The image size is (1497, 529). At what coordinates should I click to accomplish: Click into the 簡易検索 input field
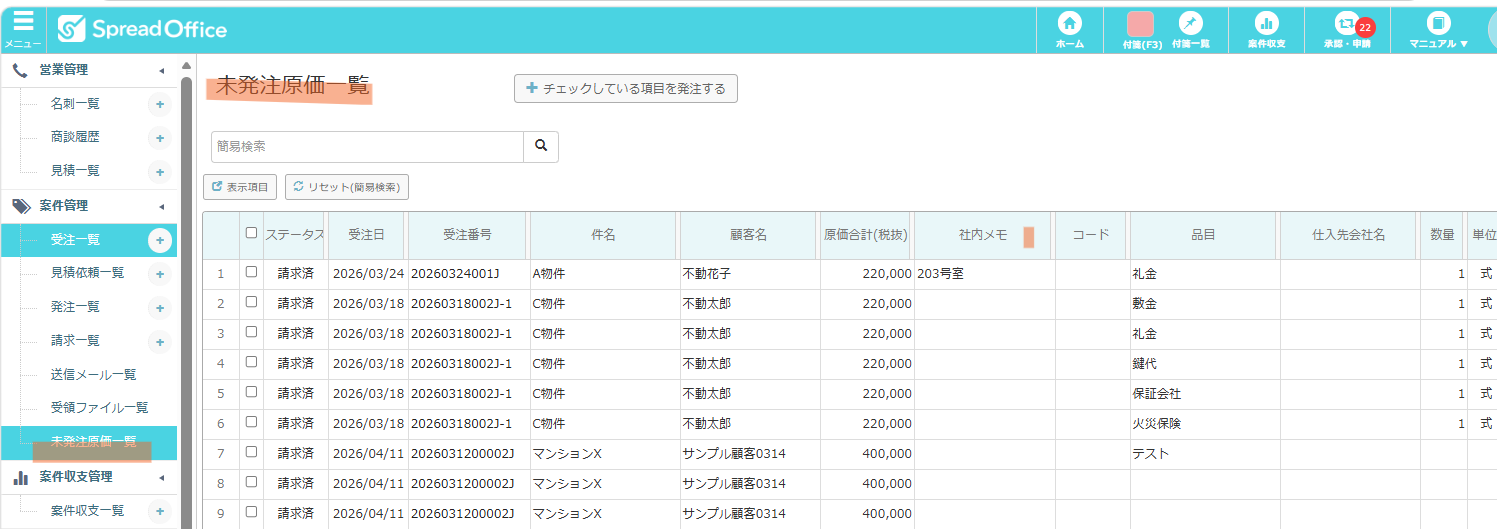point(367,146)
